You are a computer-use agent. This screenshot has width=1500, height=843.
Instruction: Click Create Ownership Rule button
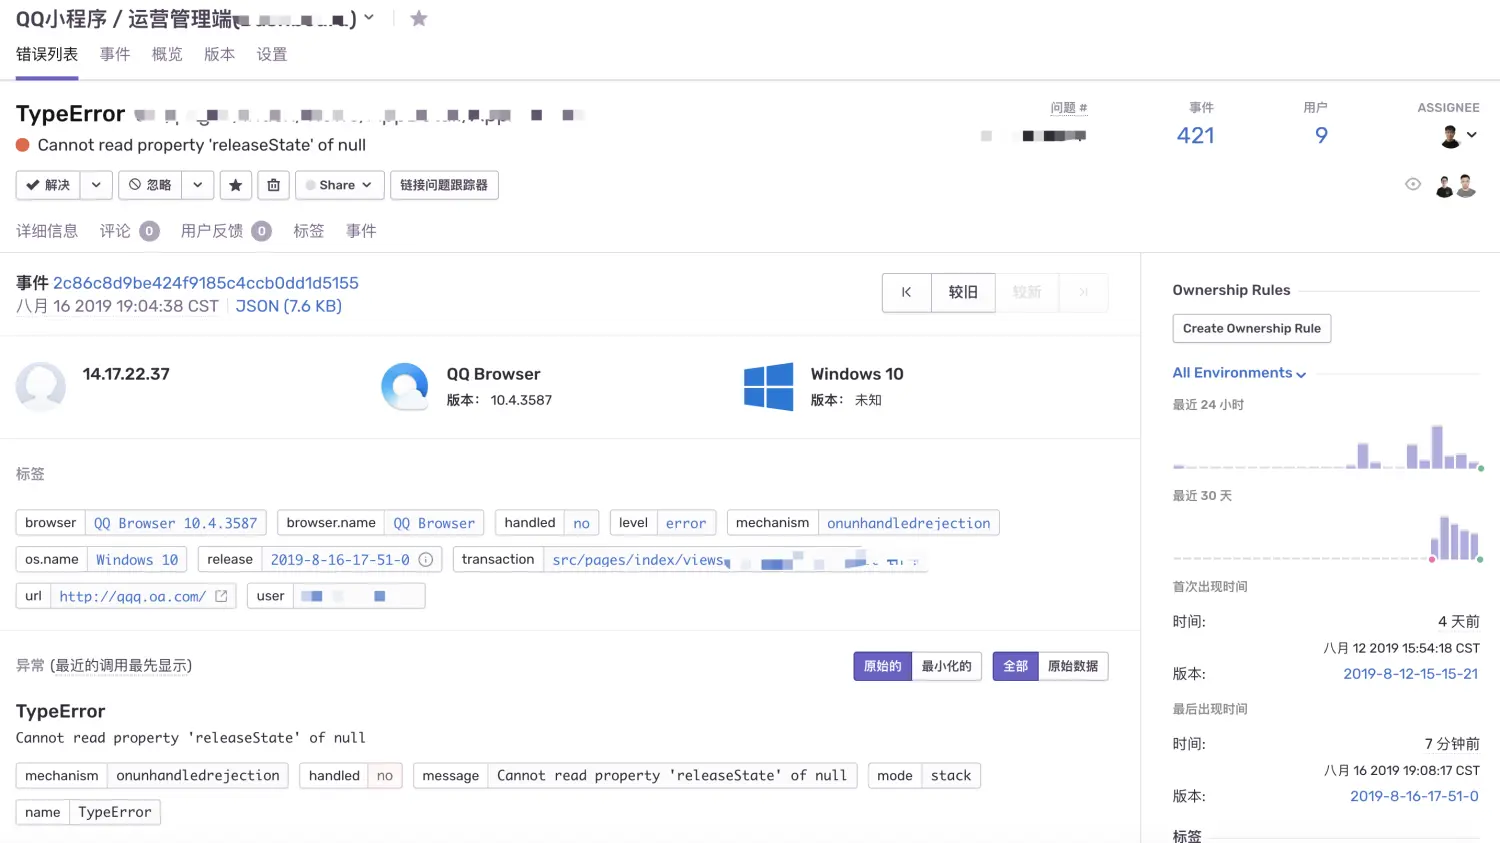click(1252, 328)
